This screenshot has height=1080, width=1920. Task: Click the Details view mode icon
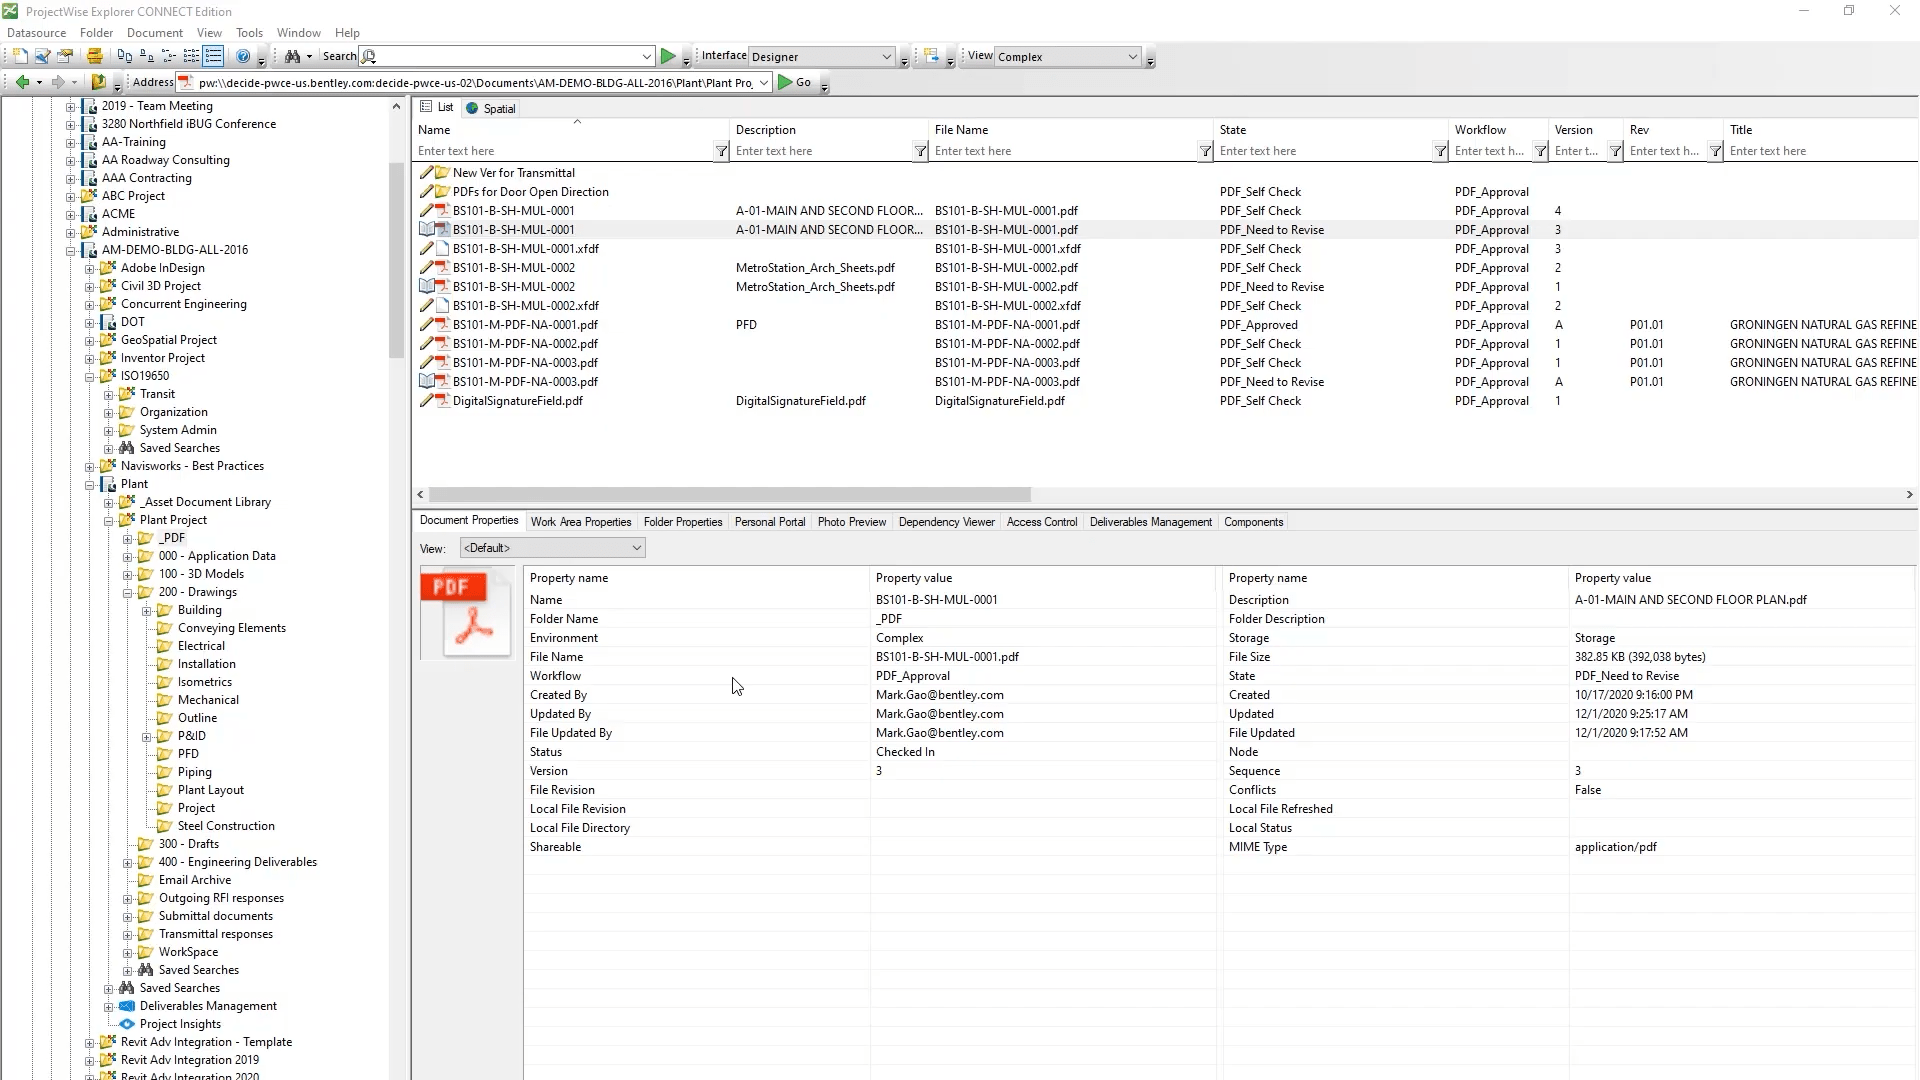(x=213, y=57)
